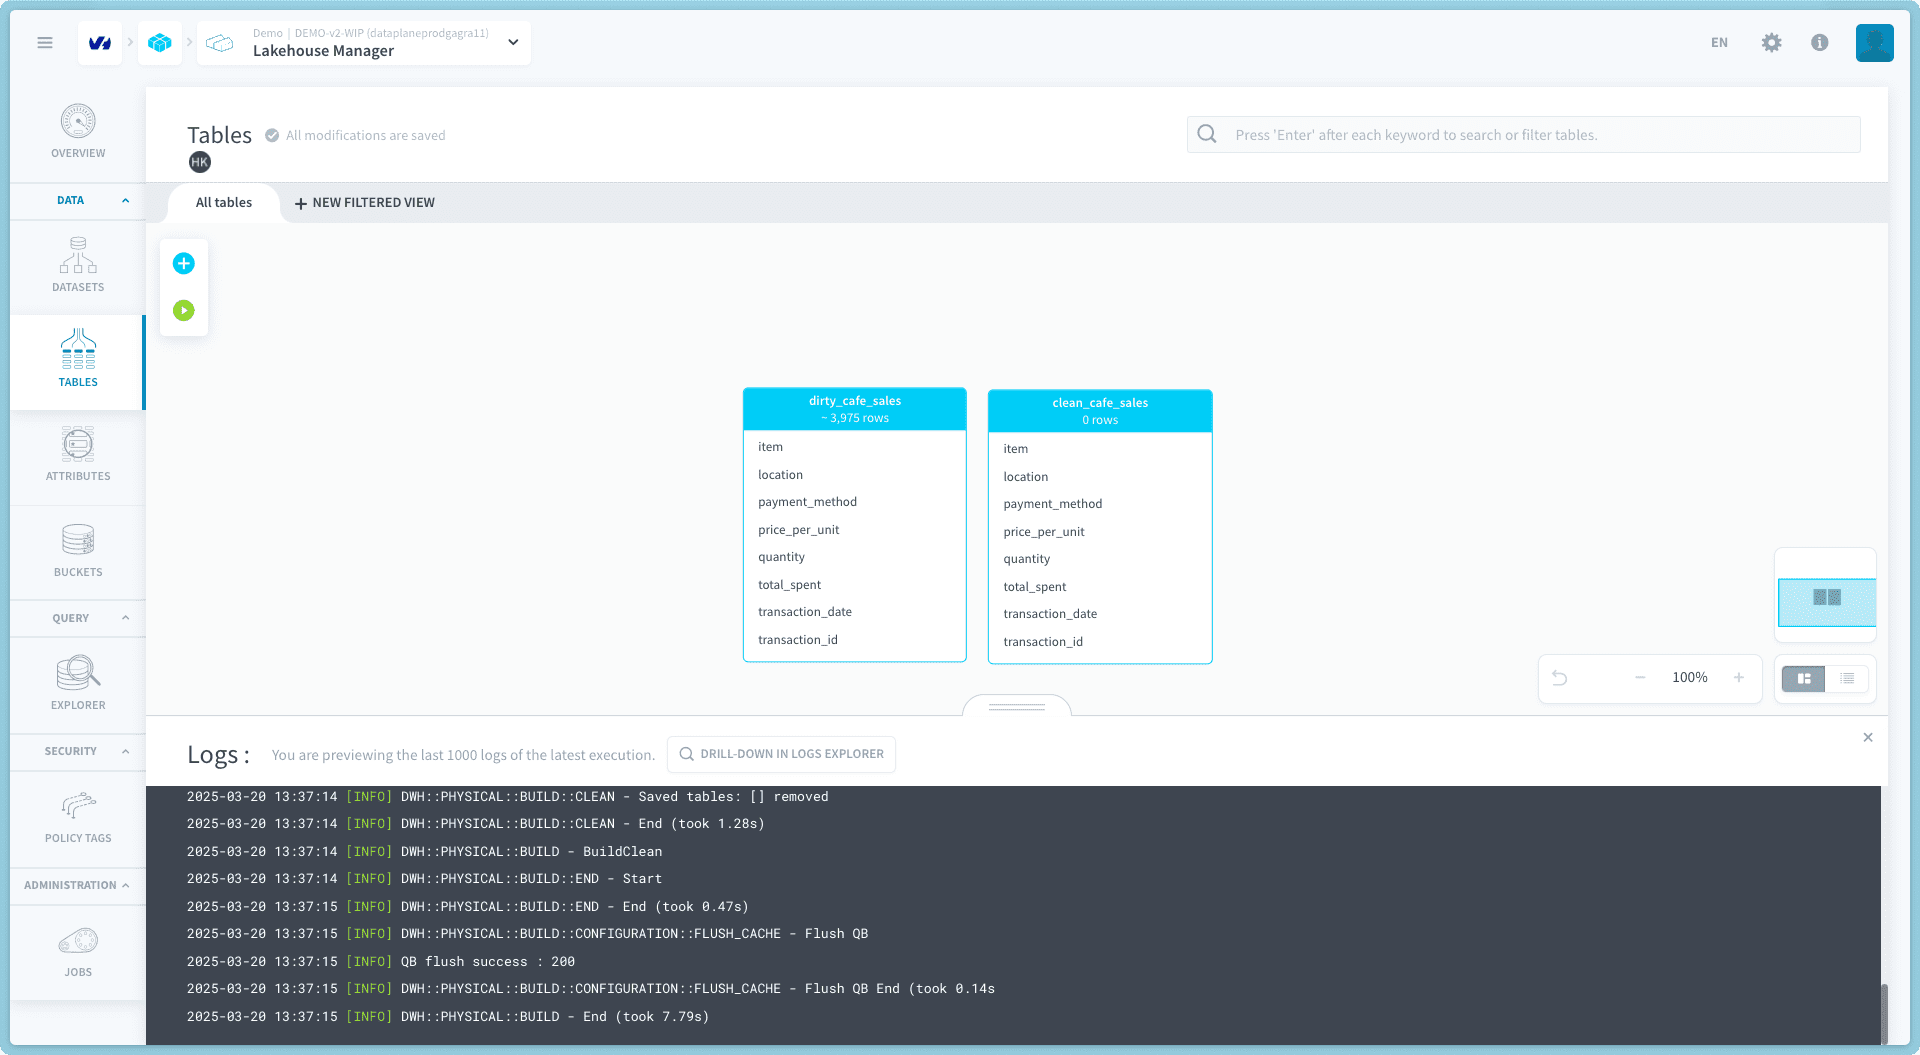
Task: Open Jobs in sidebar
Action: [x=78, y=951]
